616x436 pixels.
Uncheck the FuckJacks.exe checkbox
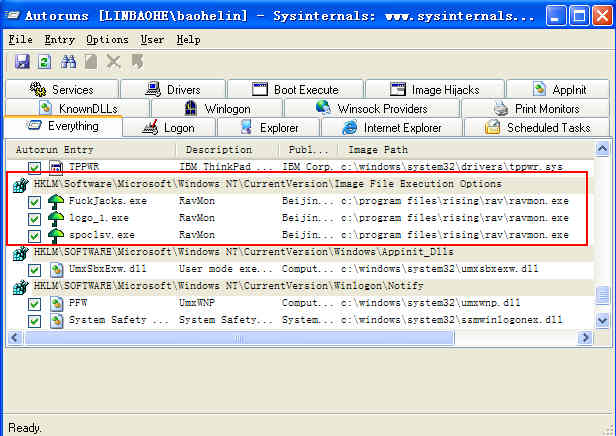pyautogui.click(x=35, y=202)
